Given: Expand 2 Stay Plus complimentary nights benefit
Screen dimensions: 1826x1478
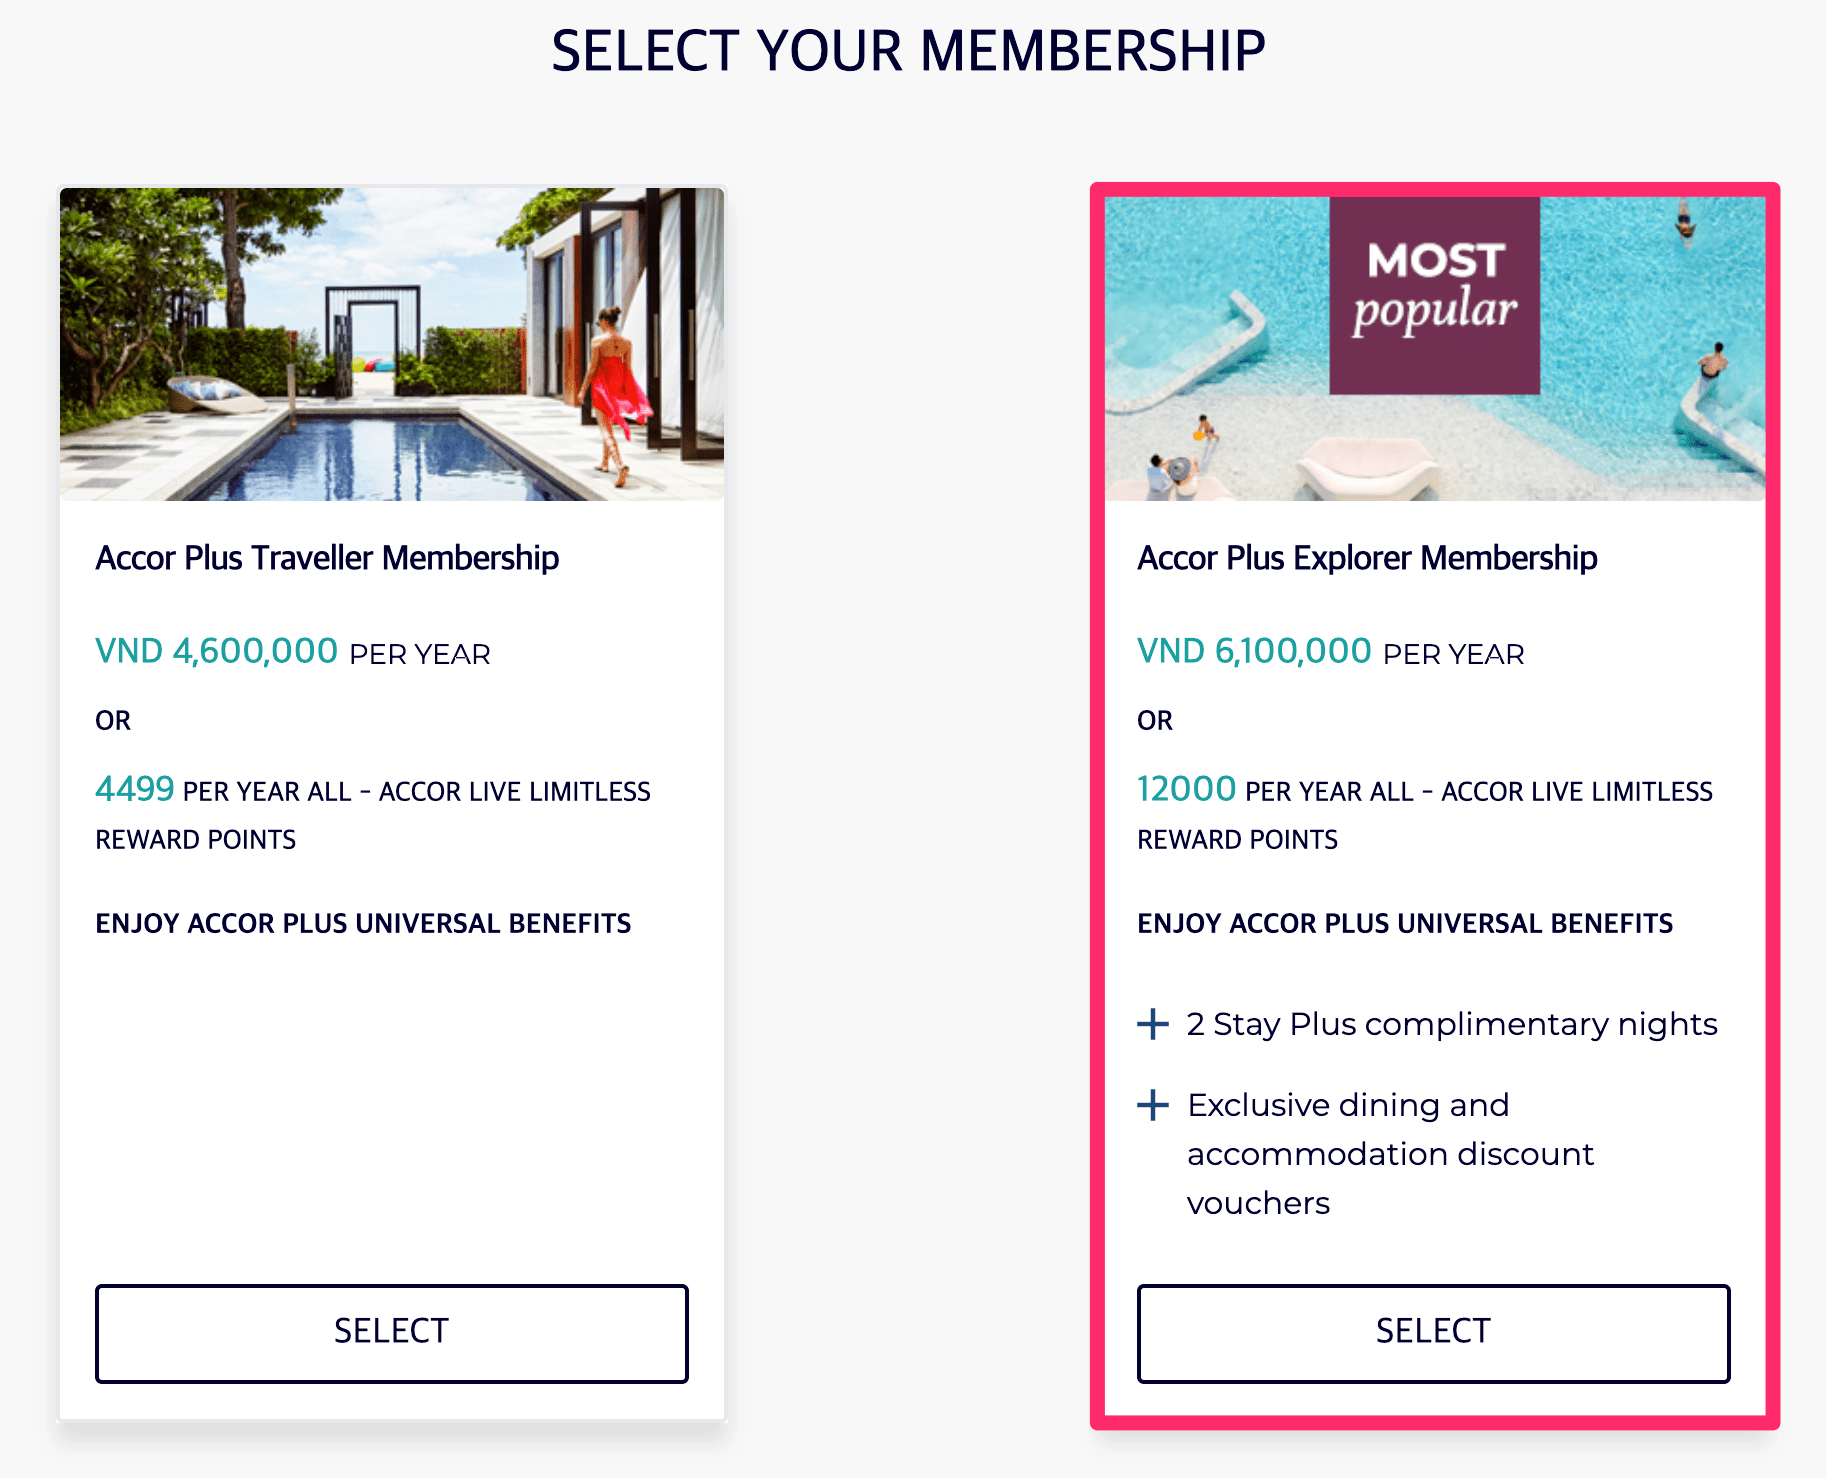Looking at the screenshot, I should point(1451,1024).
